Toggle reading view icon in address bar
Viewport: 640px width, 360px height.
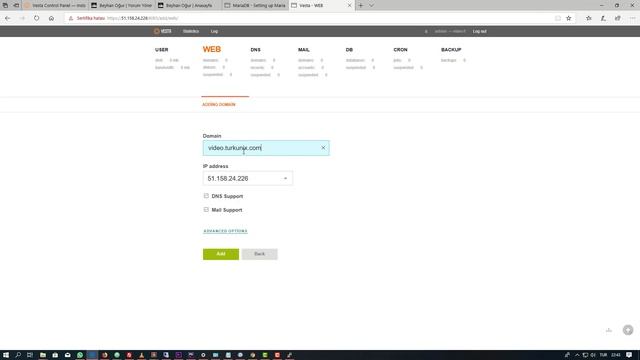click(558, 18)
